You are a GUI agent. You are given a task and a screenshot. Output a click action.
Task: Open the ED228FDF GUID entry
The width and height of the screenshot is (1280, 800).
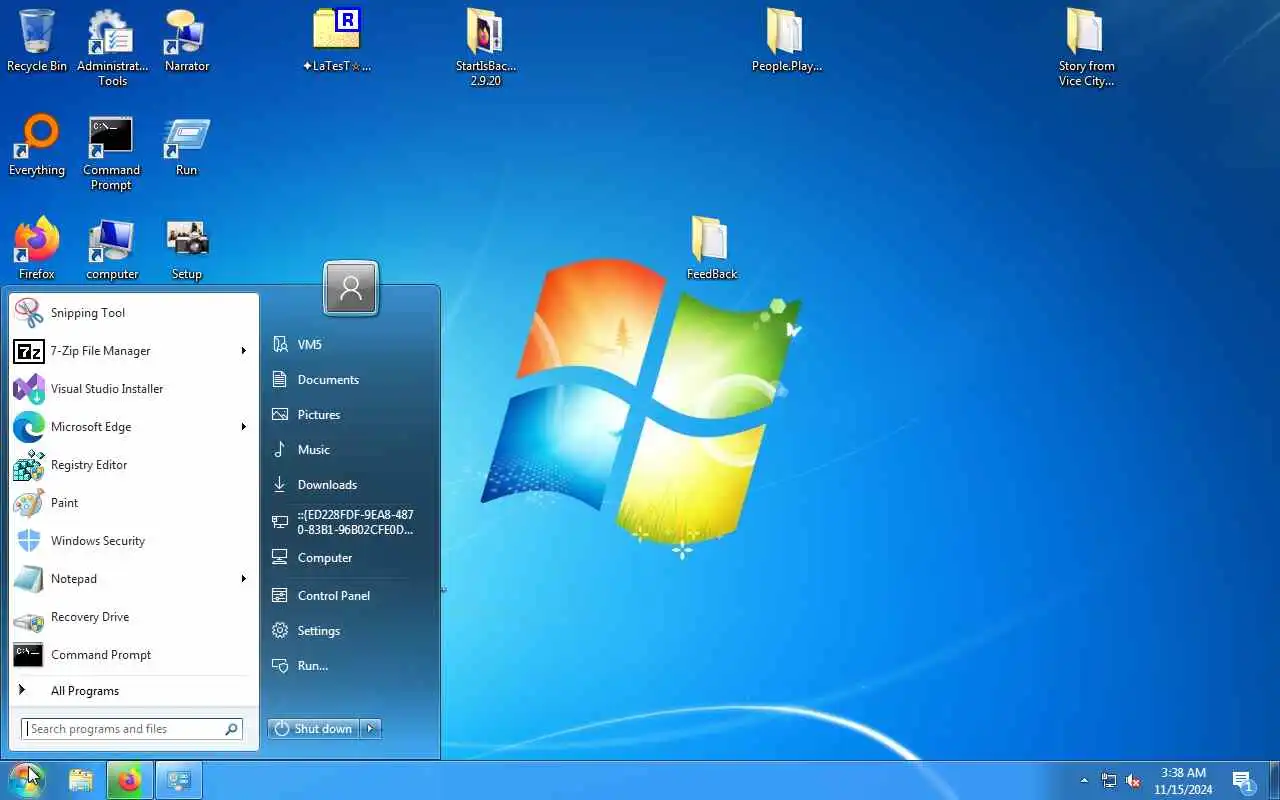coord(350,522)
